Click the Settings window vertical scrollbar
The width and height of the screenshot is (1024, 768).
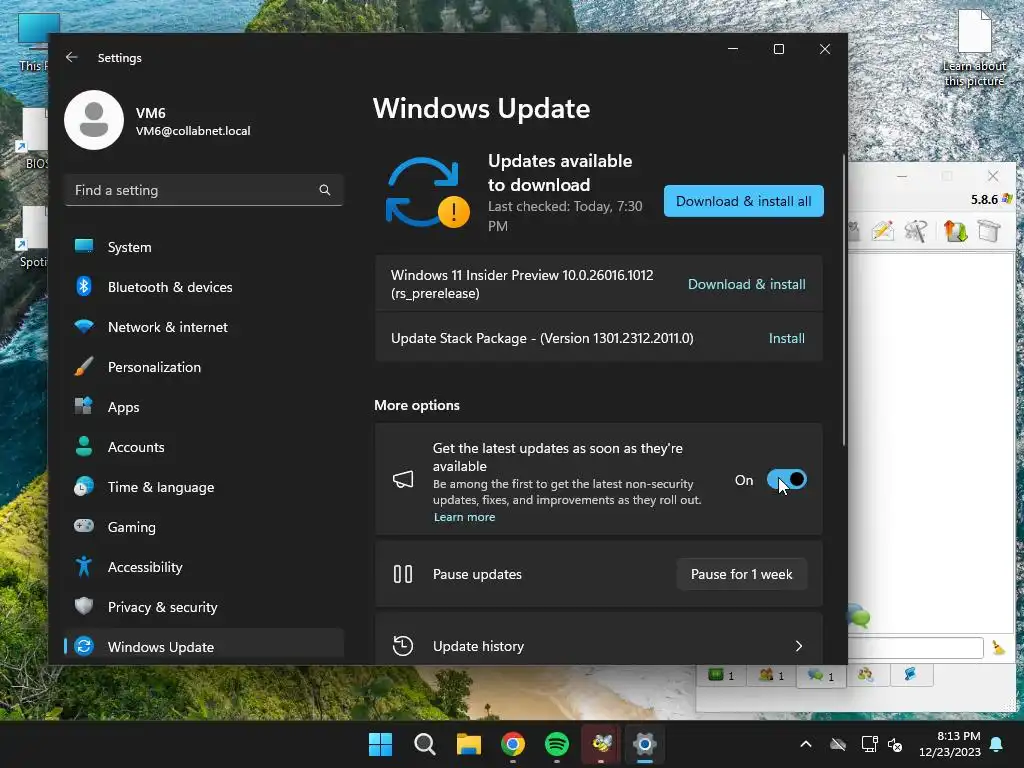(844, 300)
